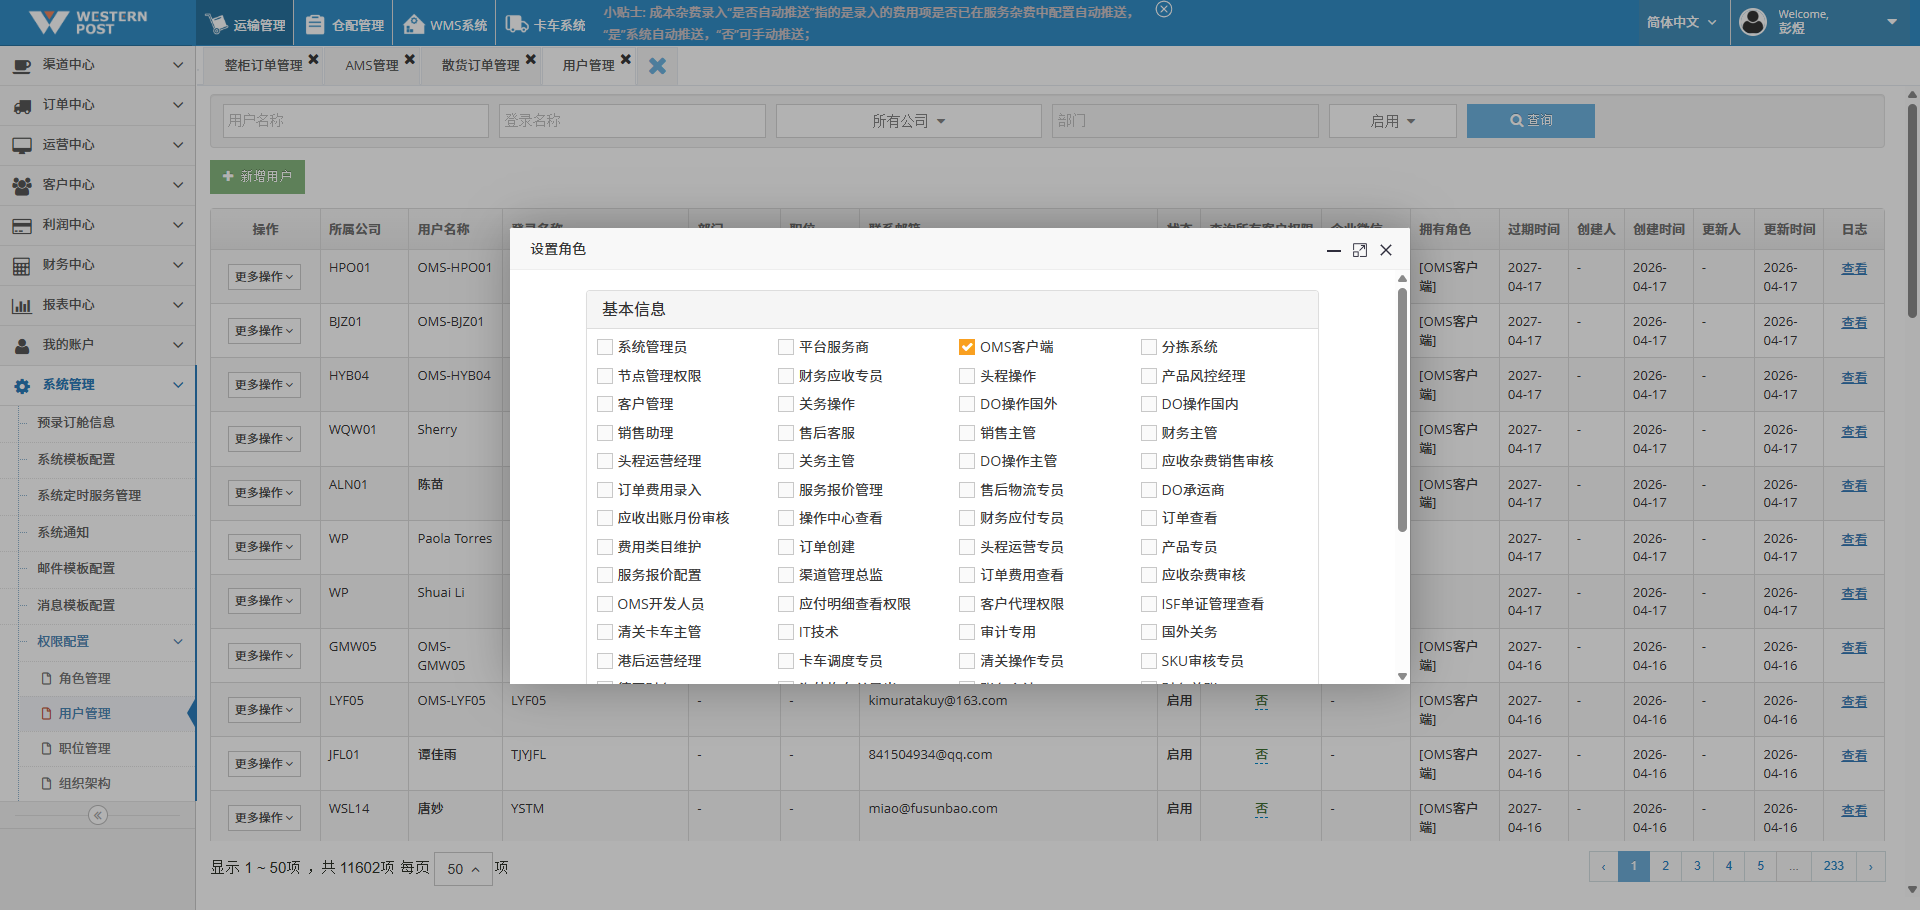The image size is (1920, 910).
Task: Click the sidebar collapse arrow icon
Action: [97, 815]
